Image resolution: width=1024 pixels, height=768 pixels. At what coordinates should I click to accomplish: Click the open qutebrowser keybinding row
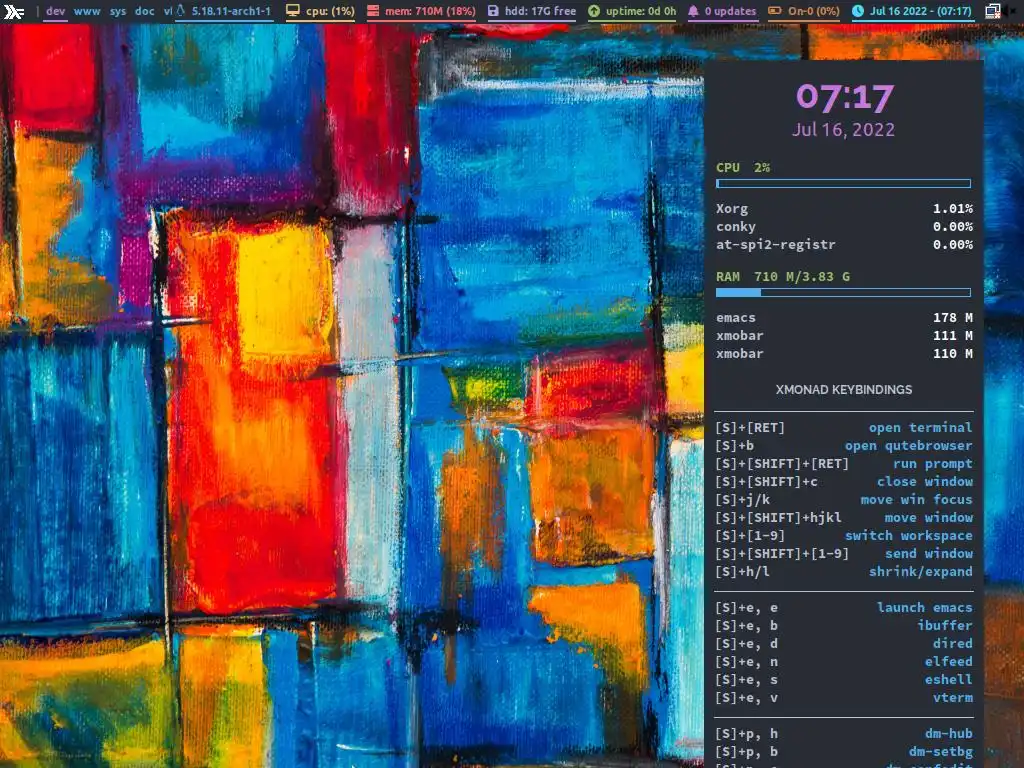844,446
